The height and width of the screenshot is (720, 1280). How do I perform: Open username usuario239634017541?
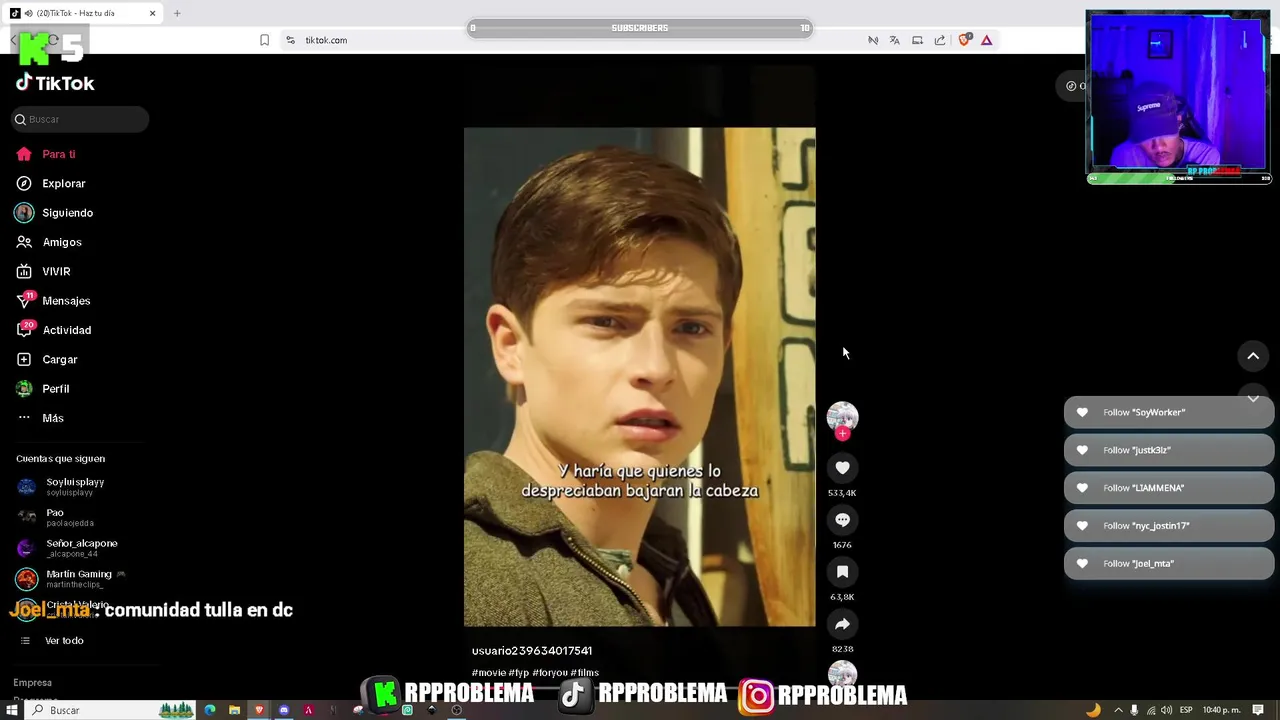tap(532, 651)
